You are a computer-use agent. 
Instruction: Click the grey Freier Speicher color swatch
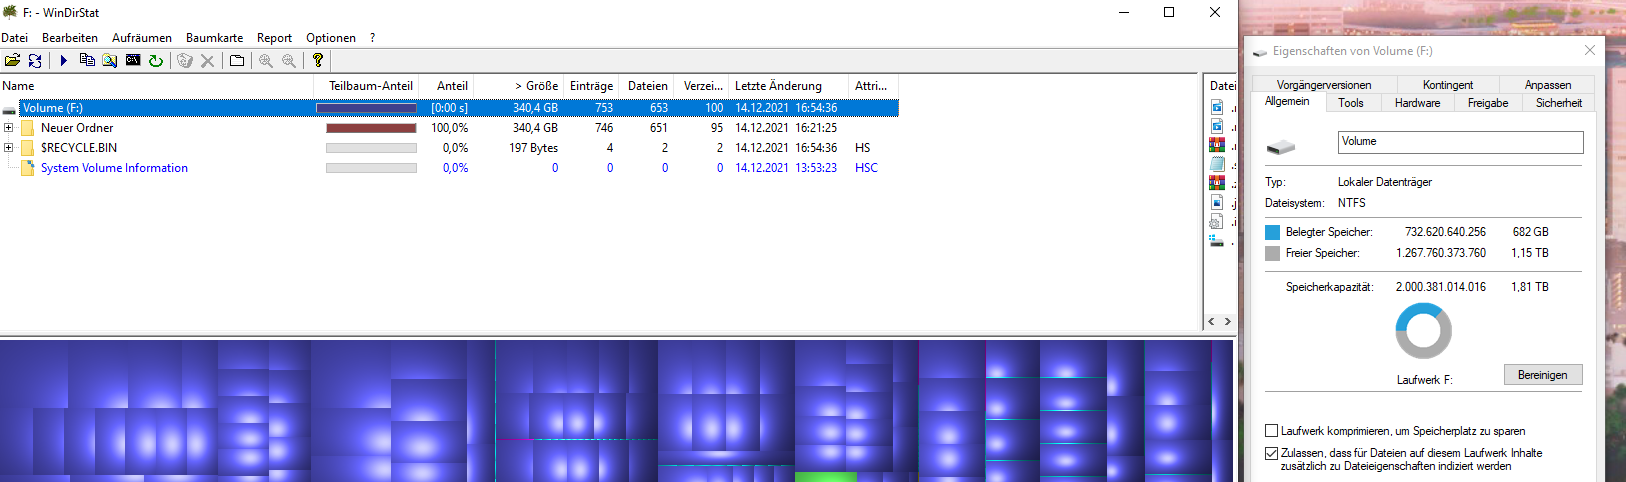tap(1272, 254)
